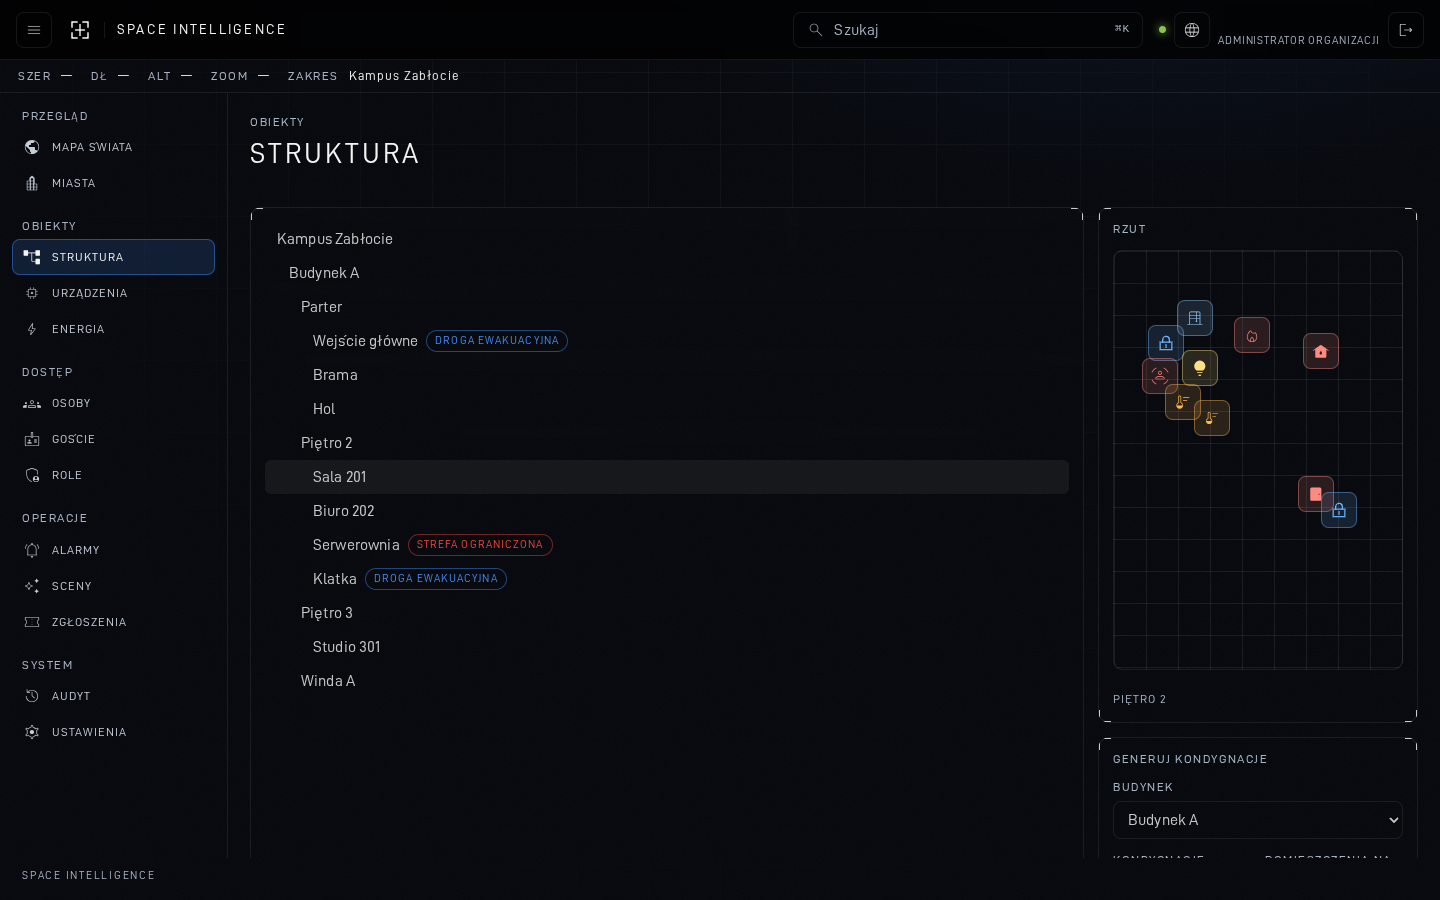Select the Klatka tree row
Image resolution: width=1440 pixels, height=900 pixels.
click(x=667, y=579)
